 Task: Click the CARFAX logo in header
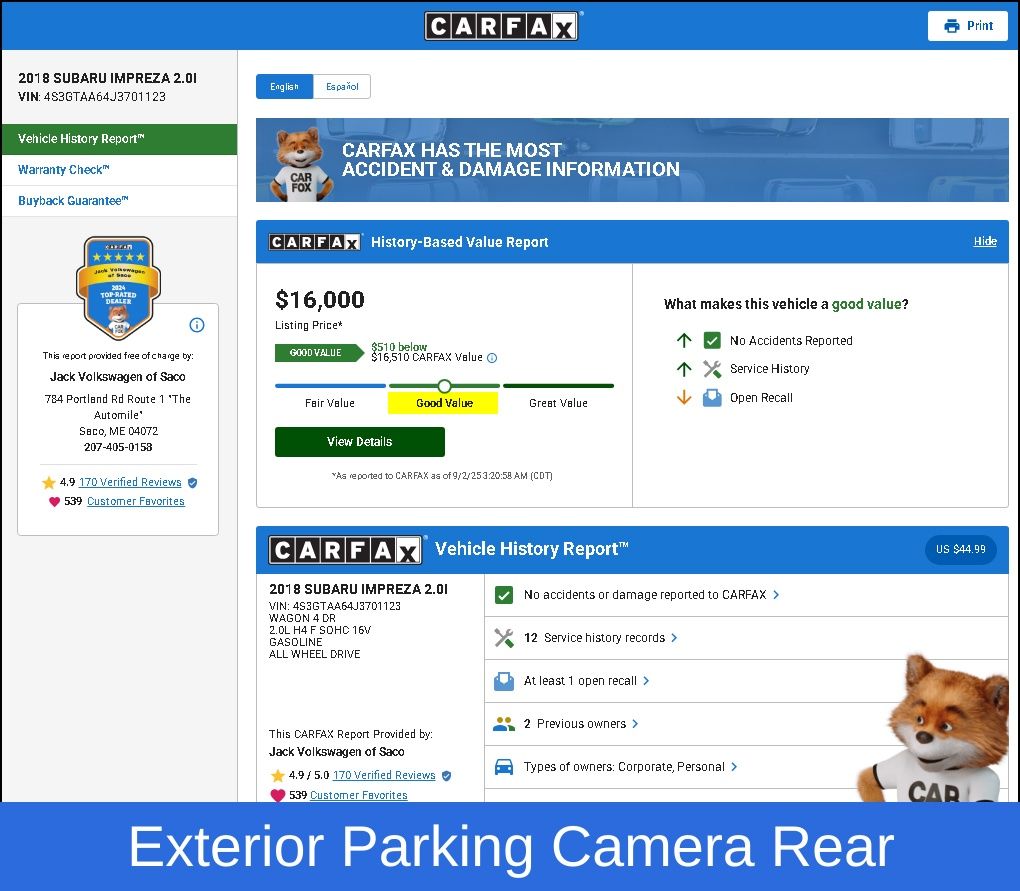501,26
